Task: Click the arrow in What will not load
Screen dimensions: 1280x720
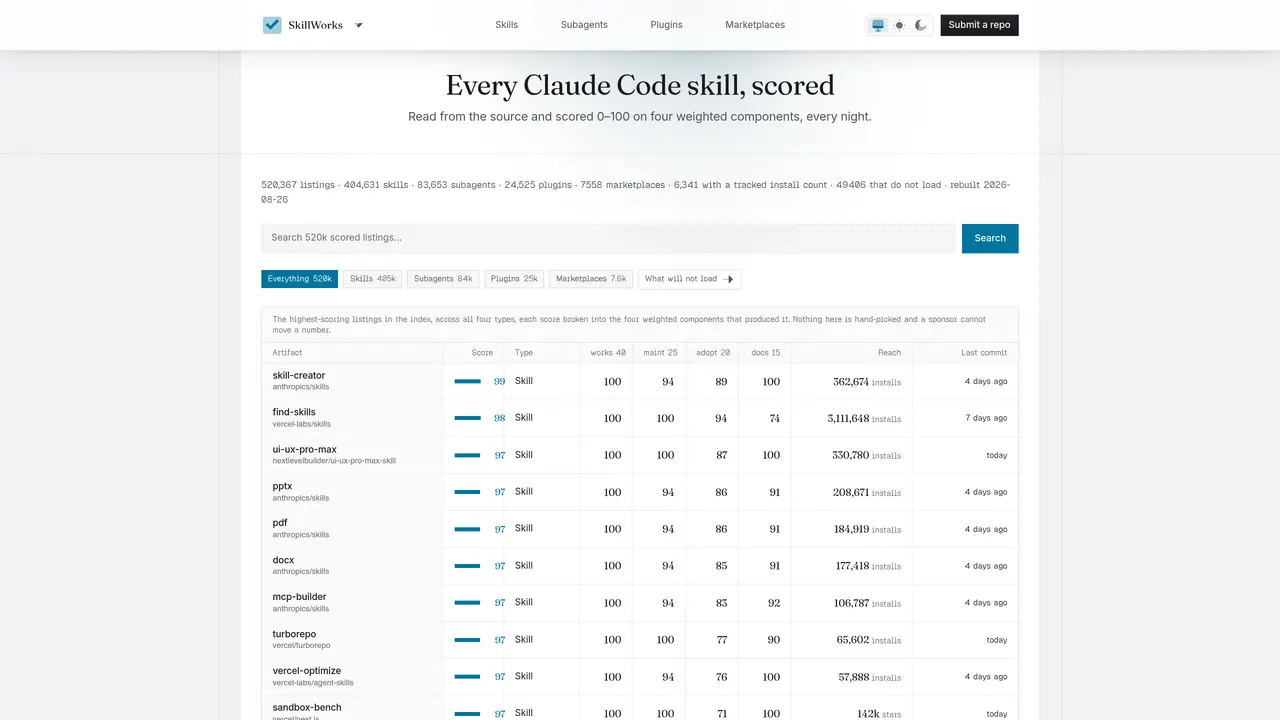Action: [728, 279]
